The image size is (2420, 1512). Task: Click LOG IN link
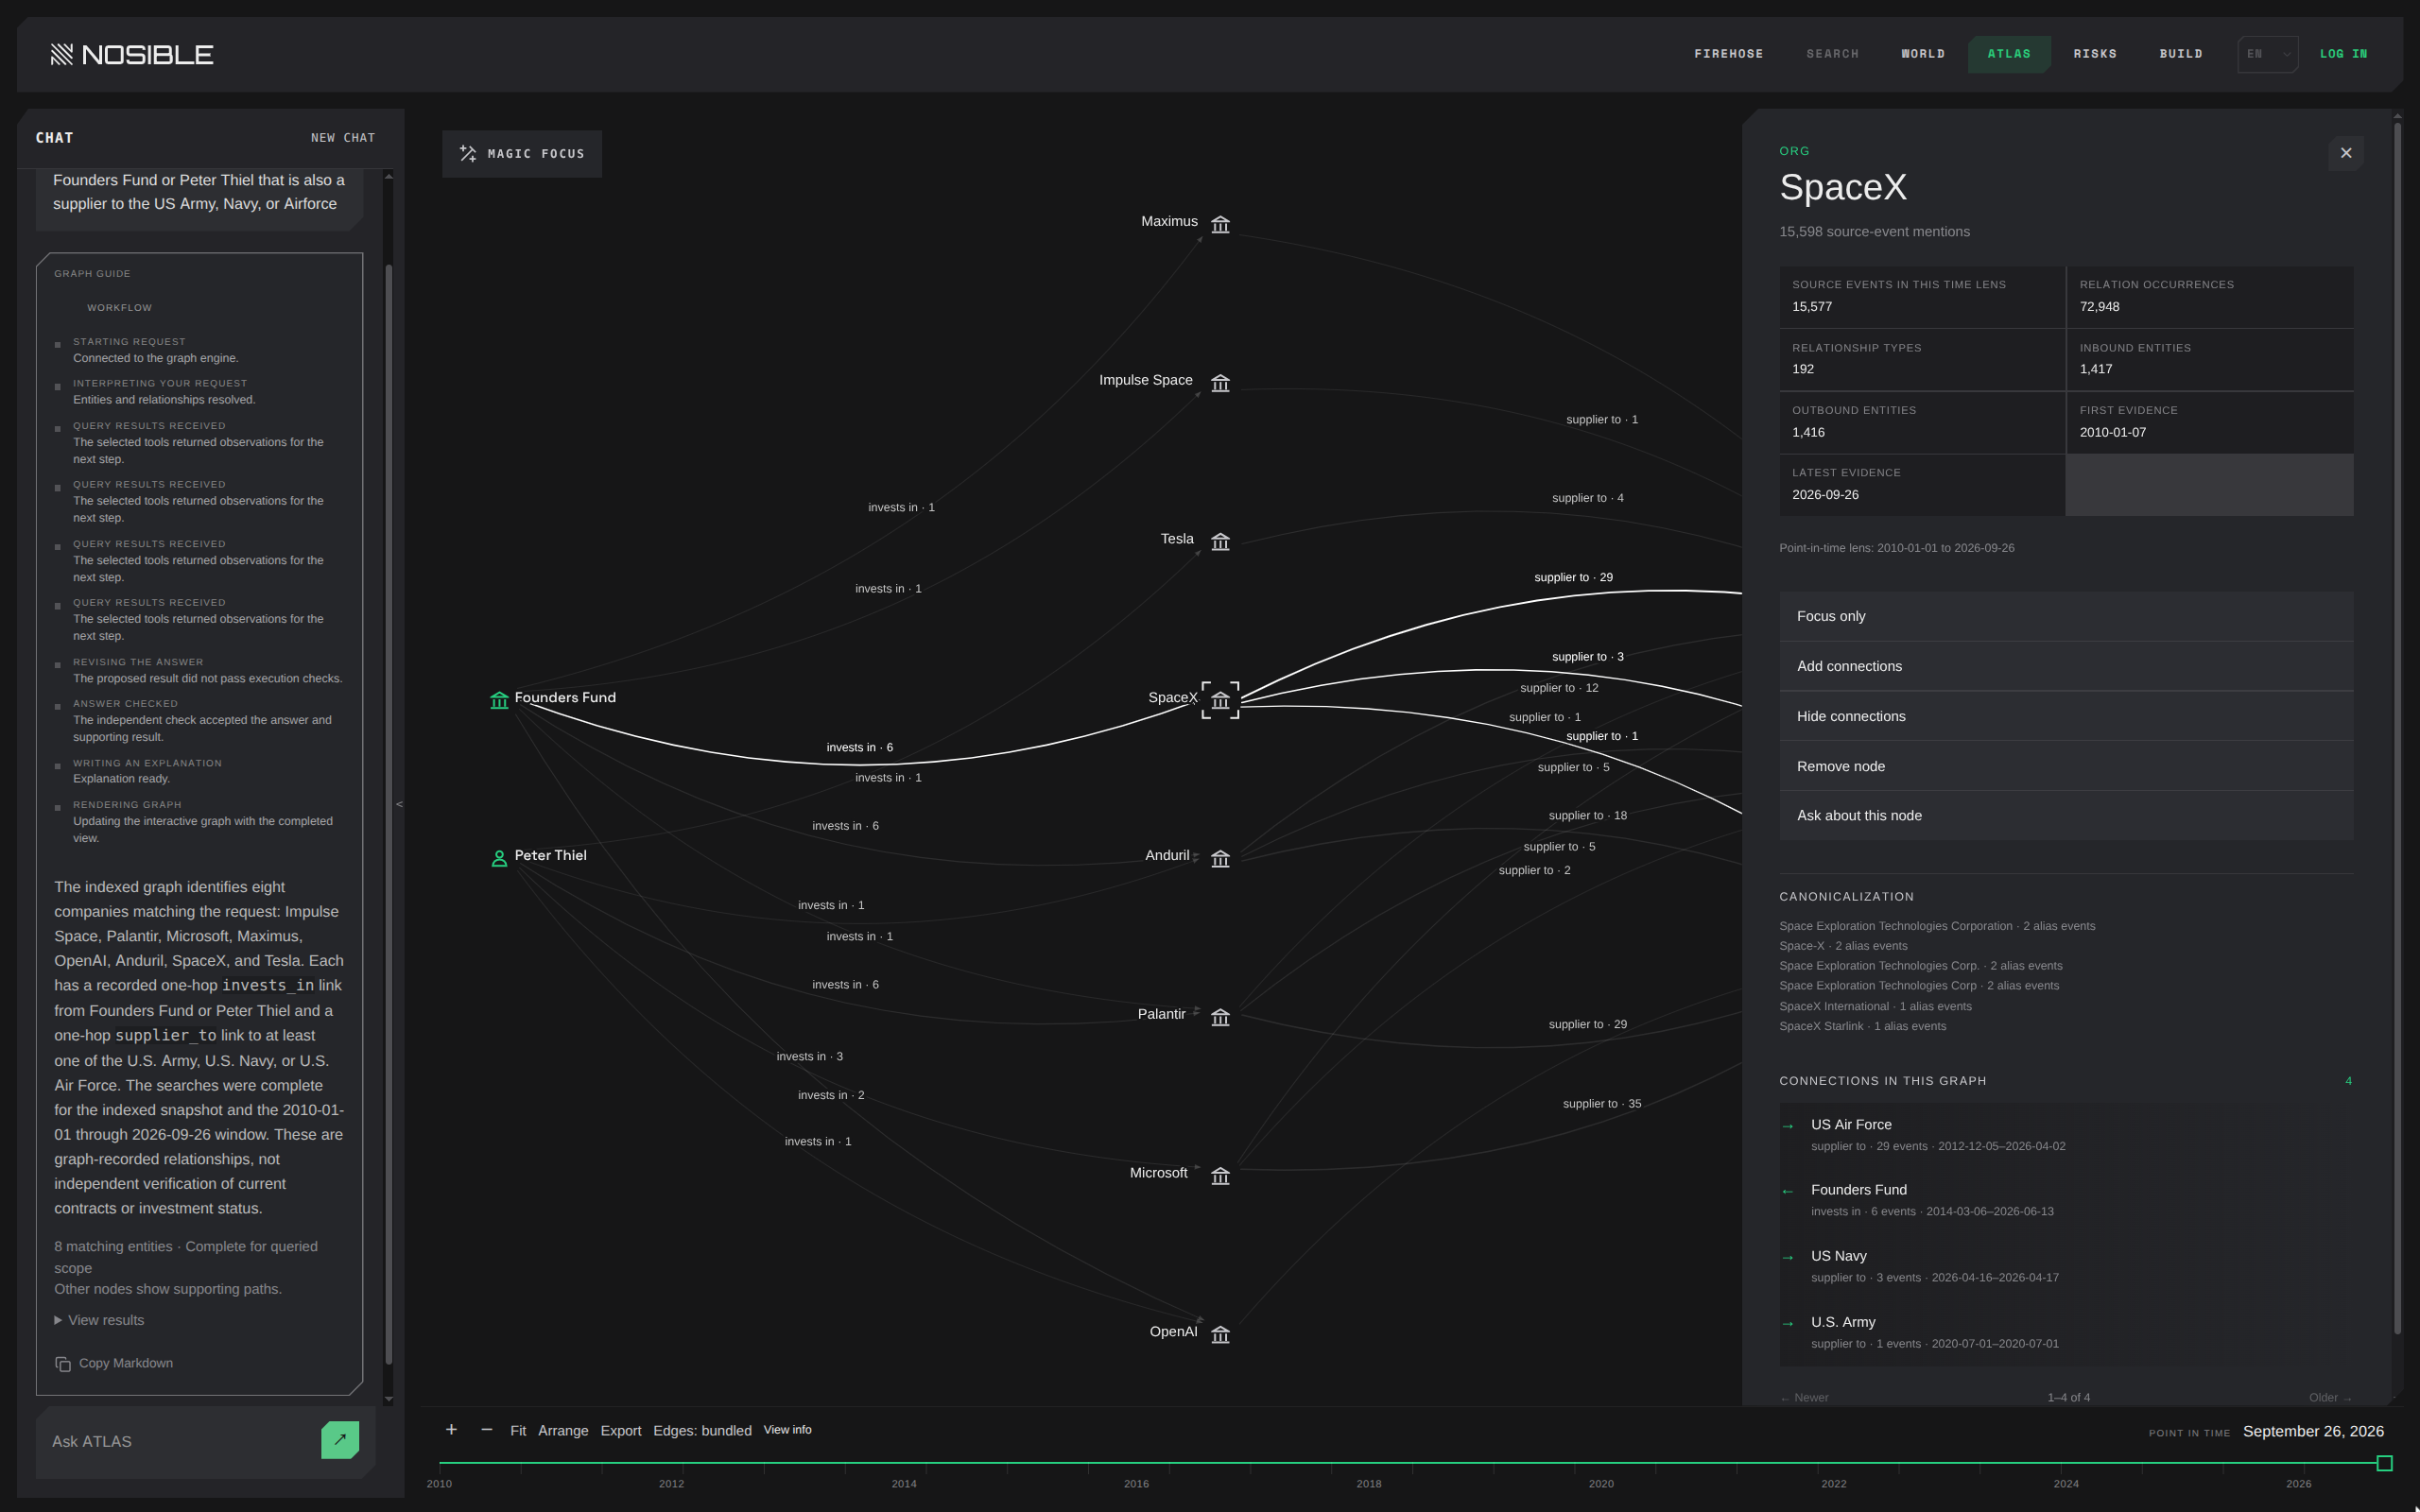2343,54
